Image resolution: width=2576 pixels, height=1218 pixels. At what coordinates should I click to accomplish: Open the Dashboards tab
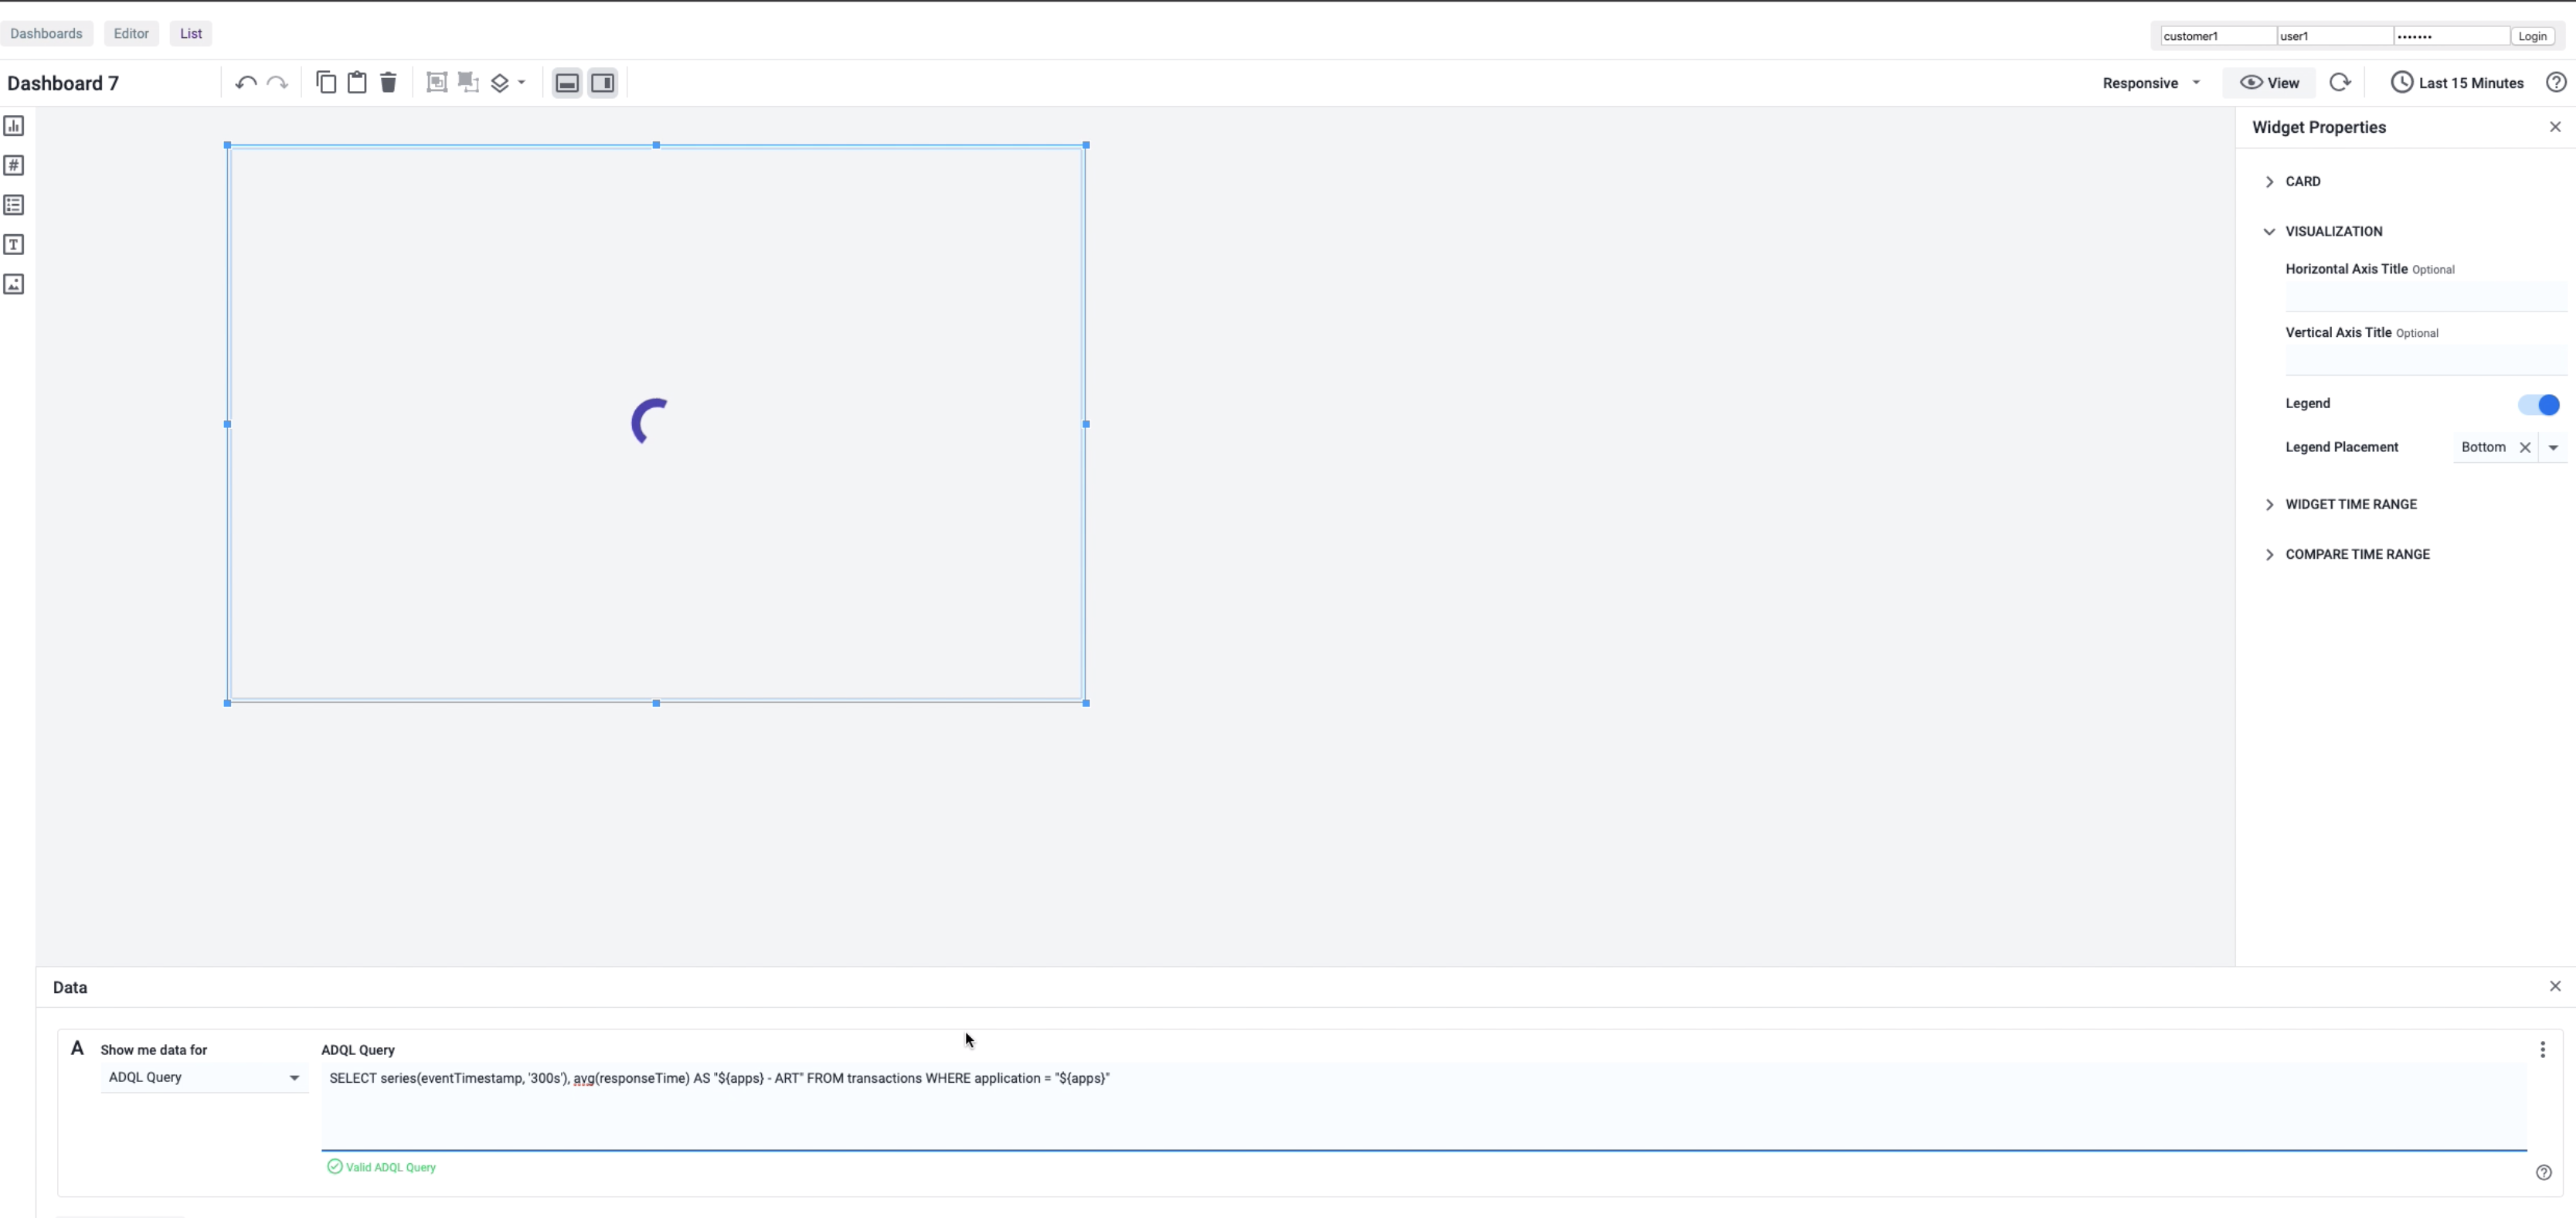click(46, 33)
